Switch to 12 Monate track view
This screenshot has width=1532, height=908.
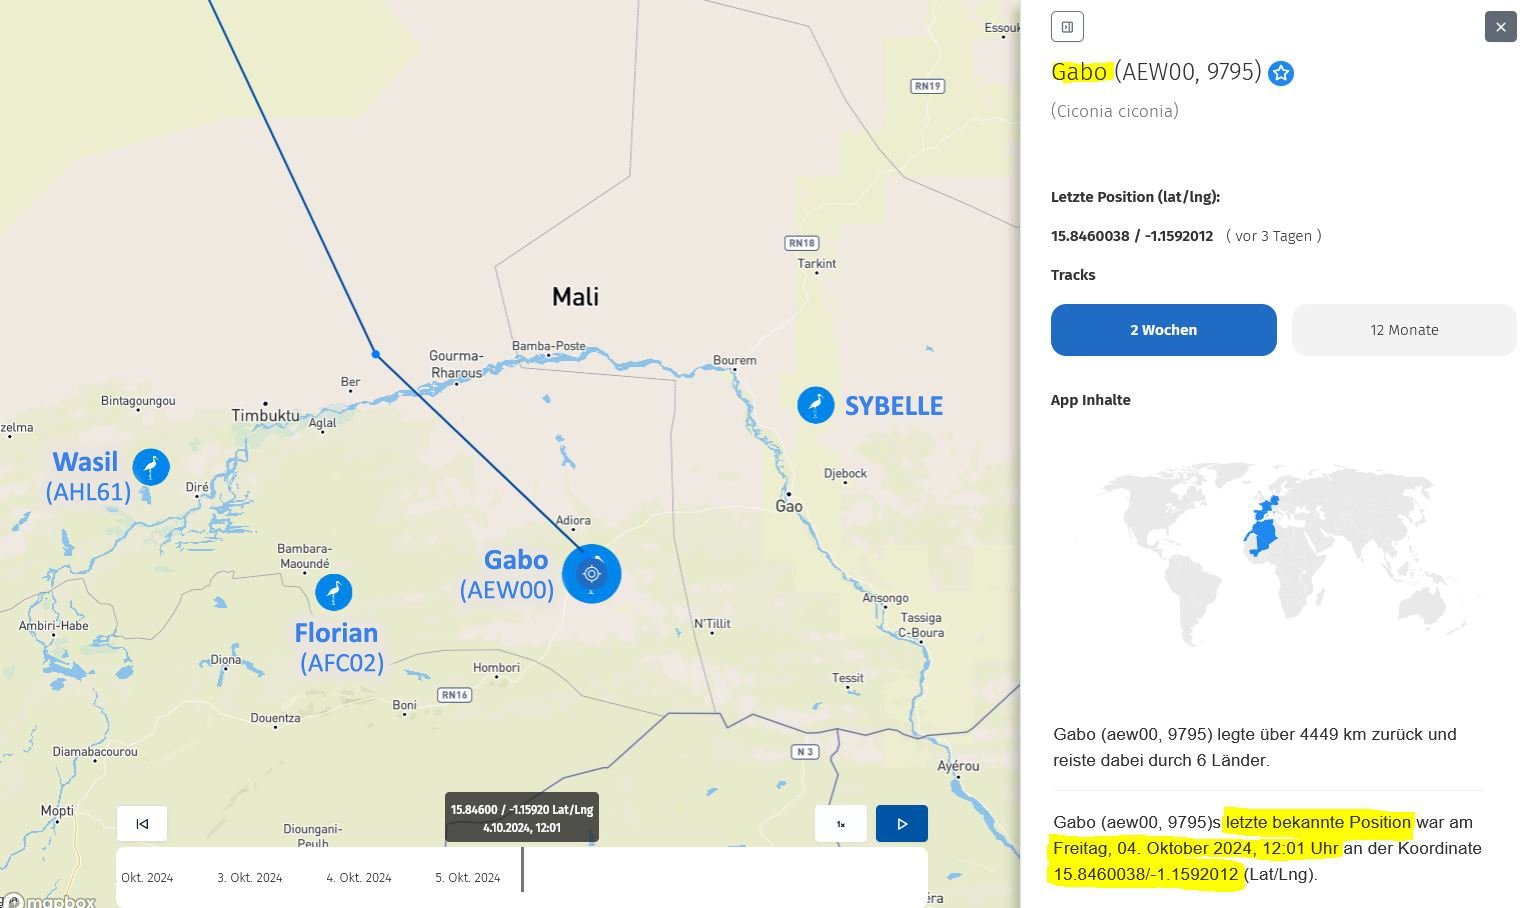[1404, 330]
